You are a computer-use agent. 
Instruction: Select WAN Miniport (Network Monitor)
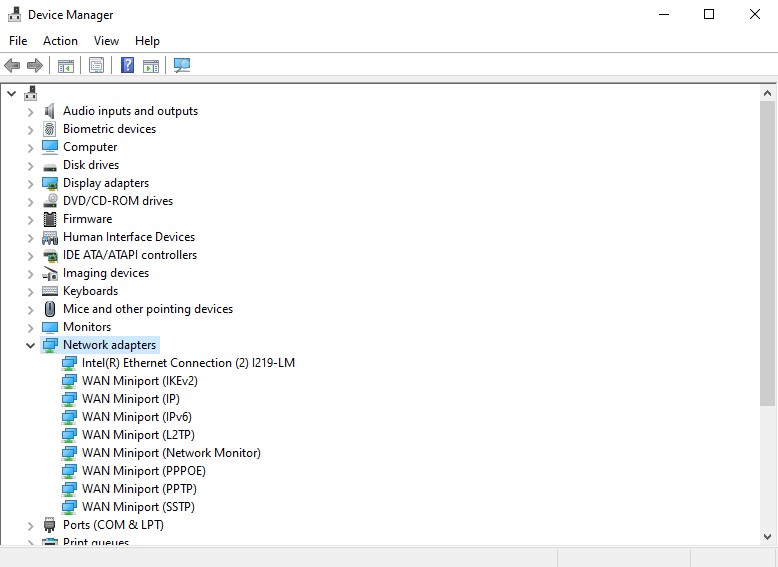[x=171, y=453]
